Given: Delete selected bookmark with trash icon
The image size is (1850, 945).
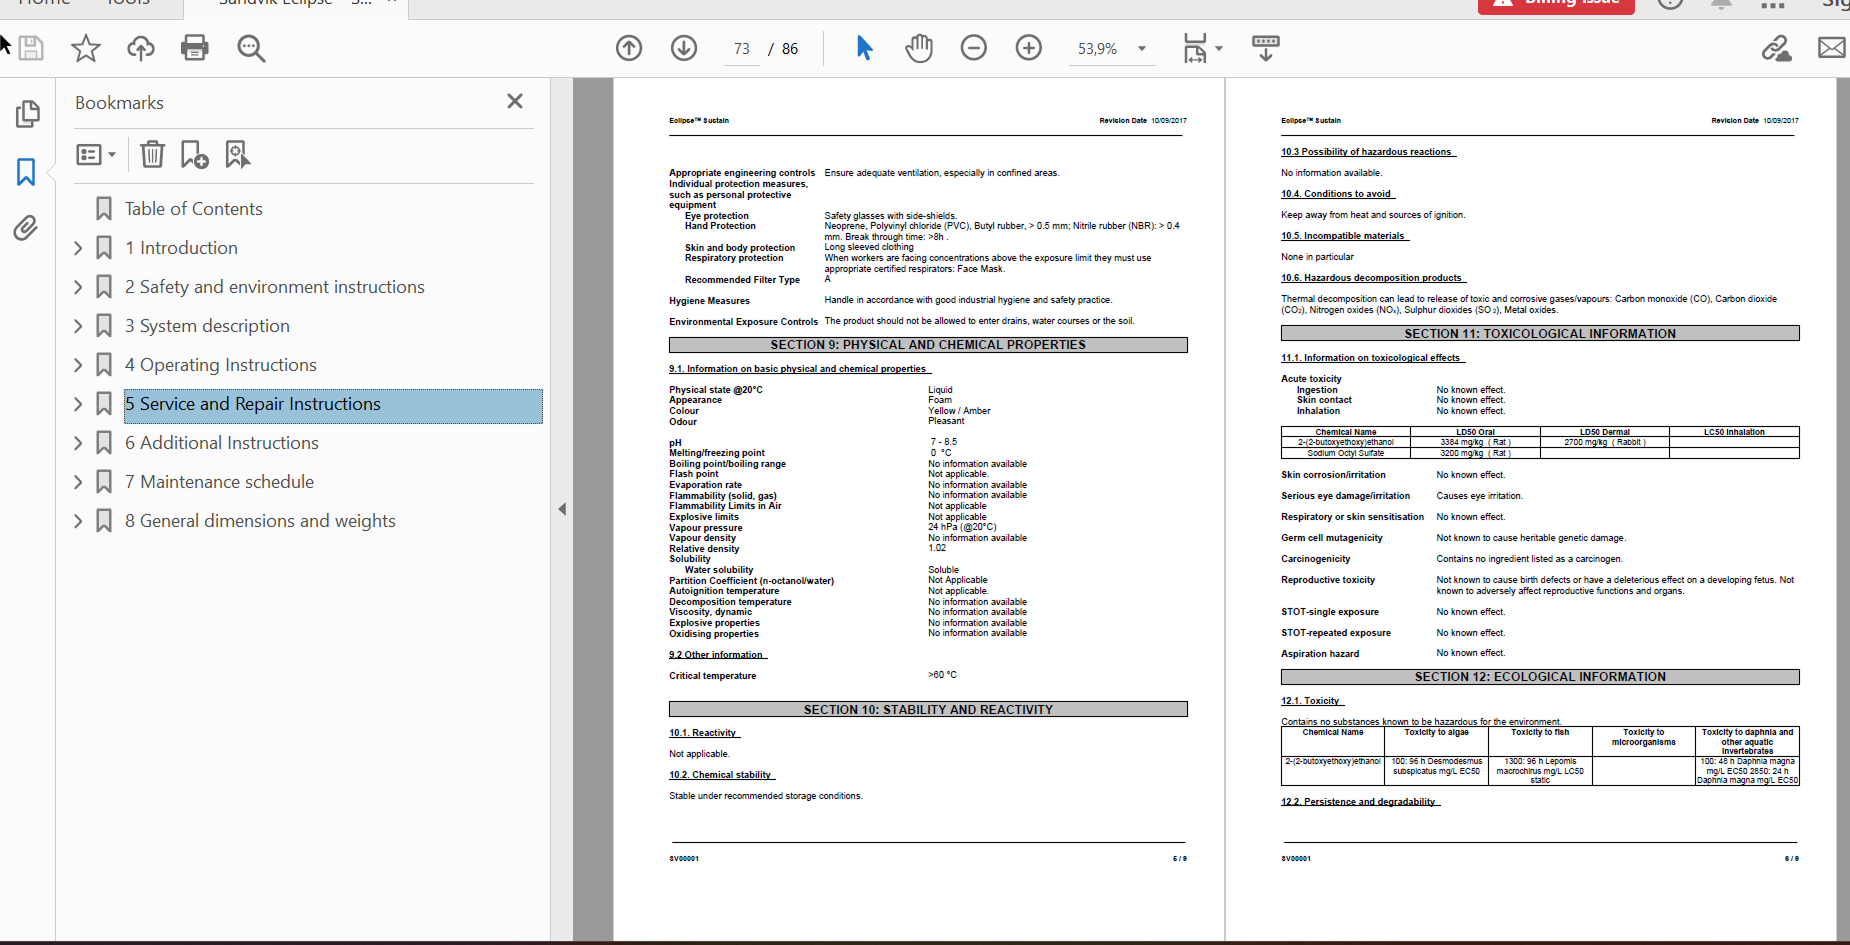Looking at the screenshot, I should [x=152, y=154].
